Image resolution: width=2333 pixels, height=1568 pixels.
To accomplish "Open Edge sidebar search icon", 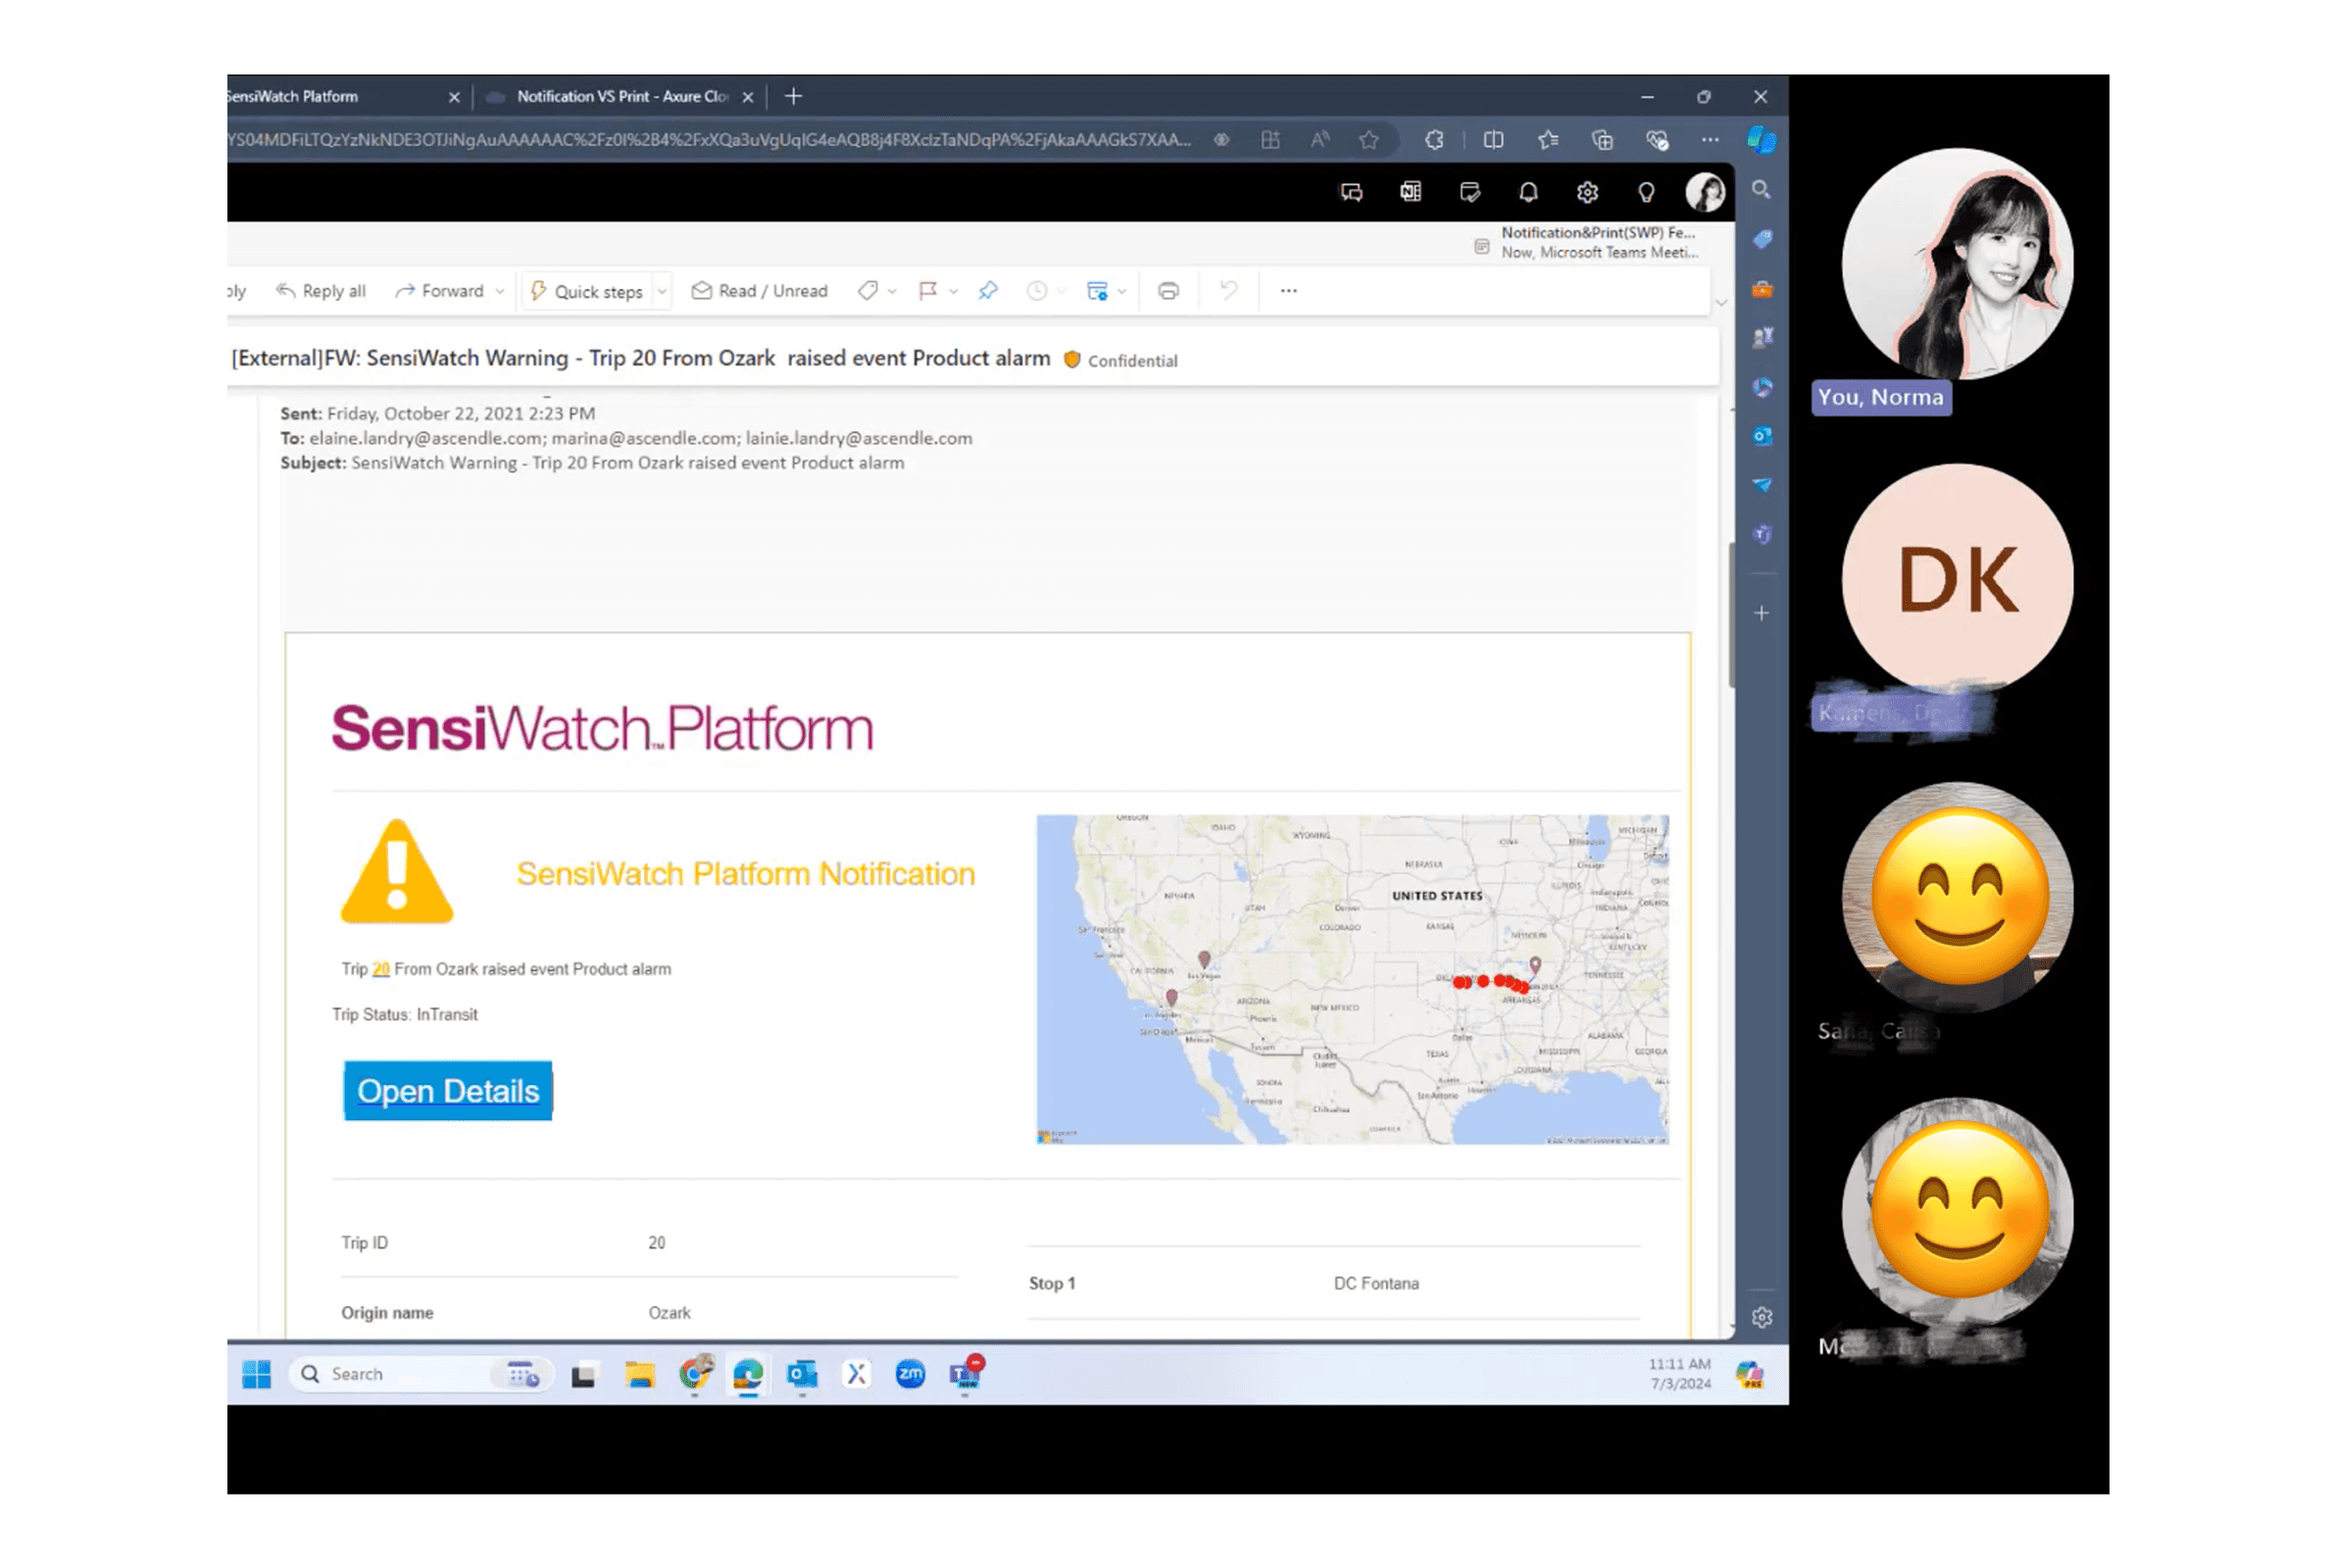I will click(x=1761, y=190).
